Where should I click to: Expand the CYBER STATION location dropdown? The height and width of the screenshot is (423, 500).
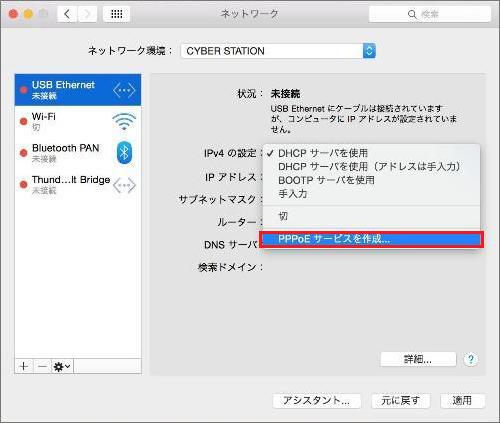point(369,51)
